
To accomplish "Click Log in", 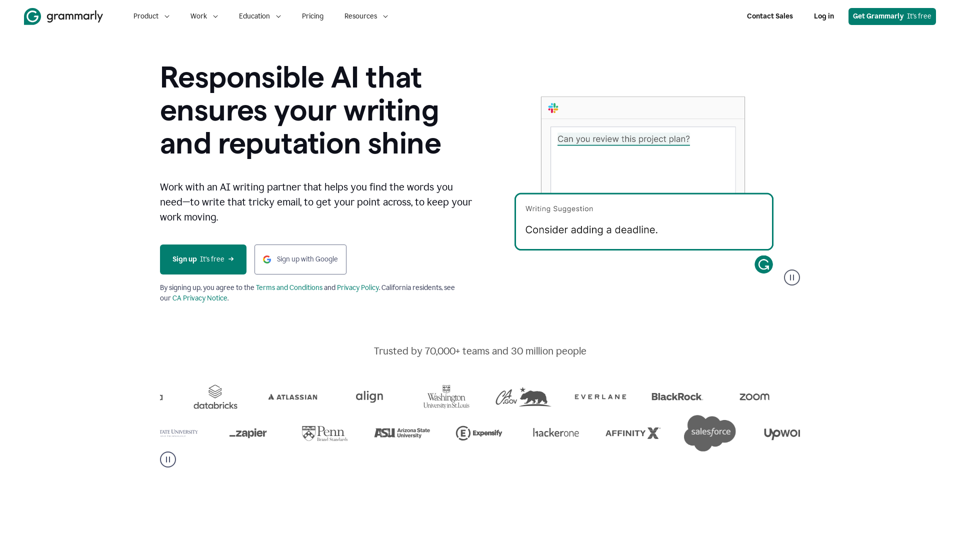I will 823,16.
